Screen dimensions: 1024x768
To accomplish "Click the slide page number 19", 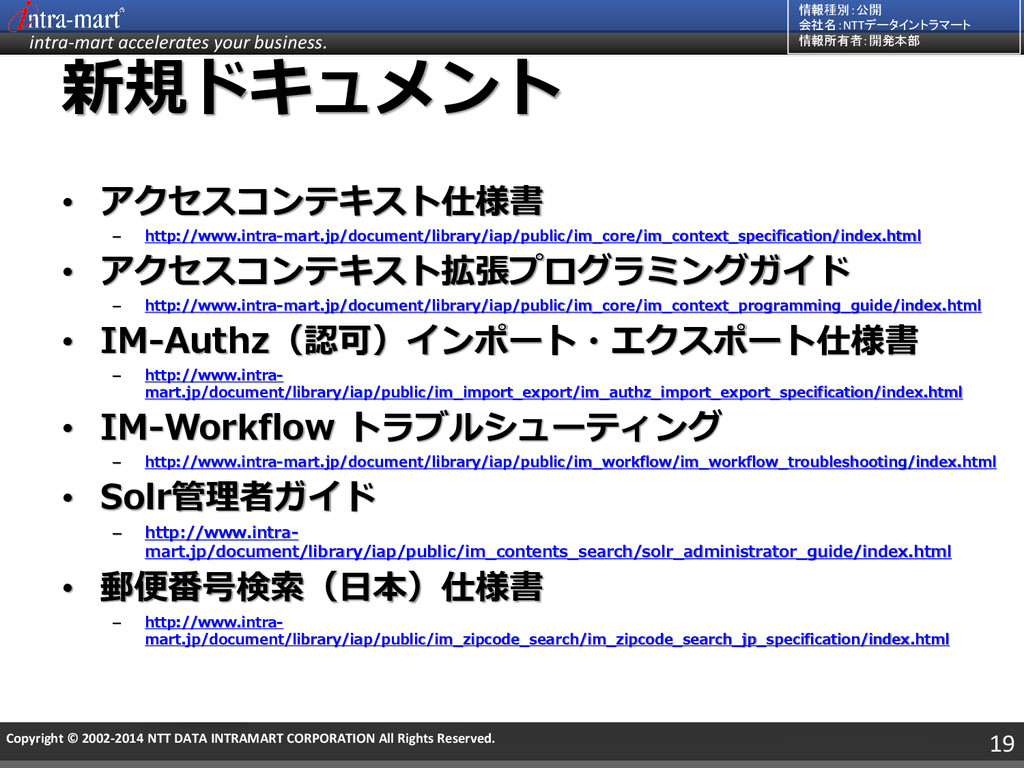I will click(x=1002, y=743).
